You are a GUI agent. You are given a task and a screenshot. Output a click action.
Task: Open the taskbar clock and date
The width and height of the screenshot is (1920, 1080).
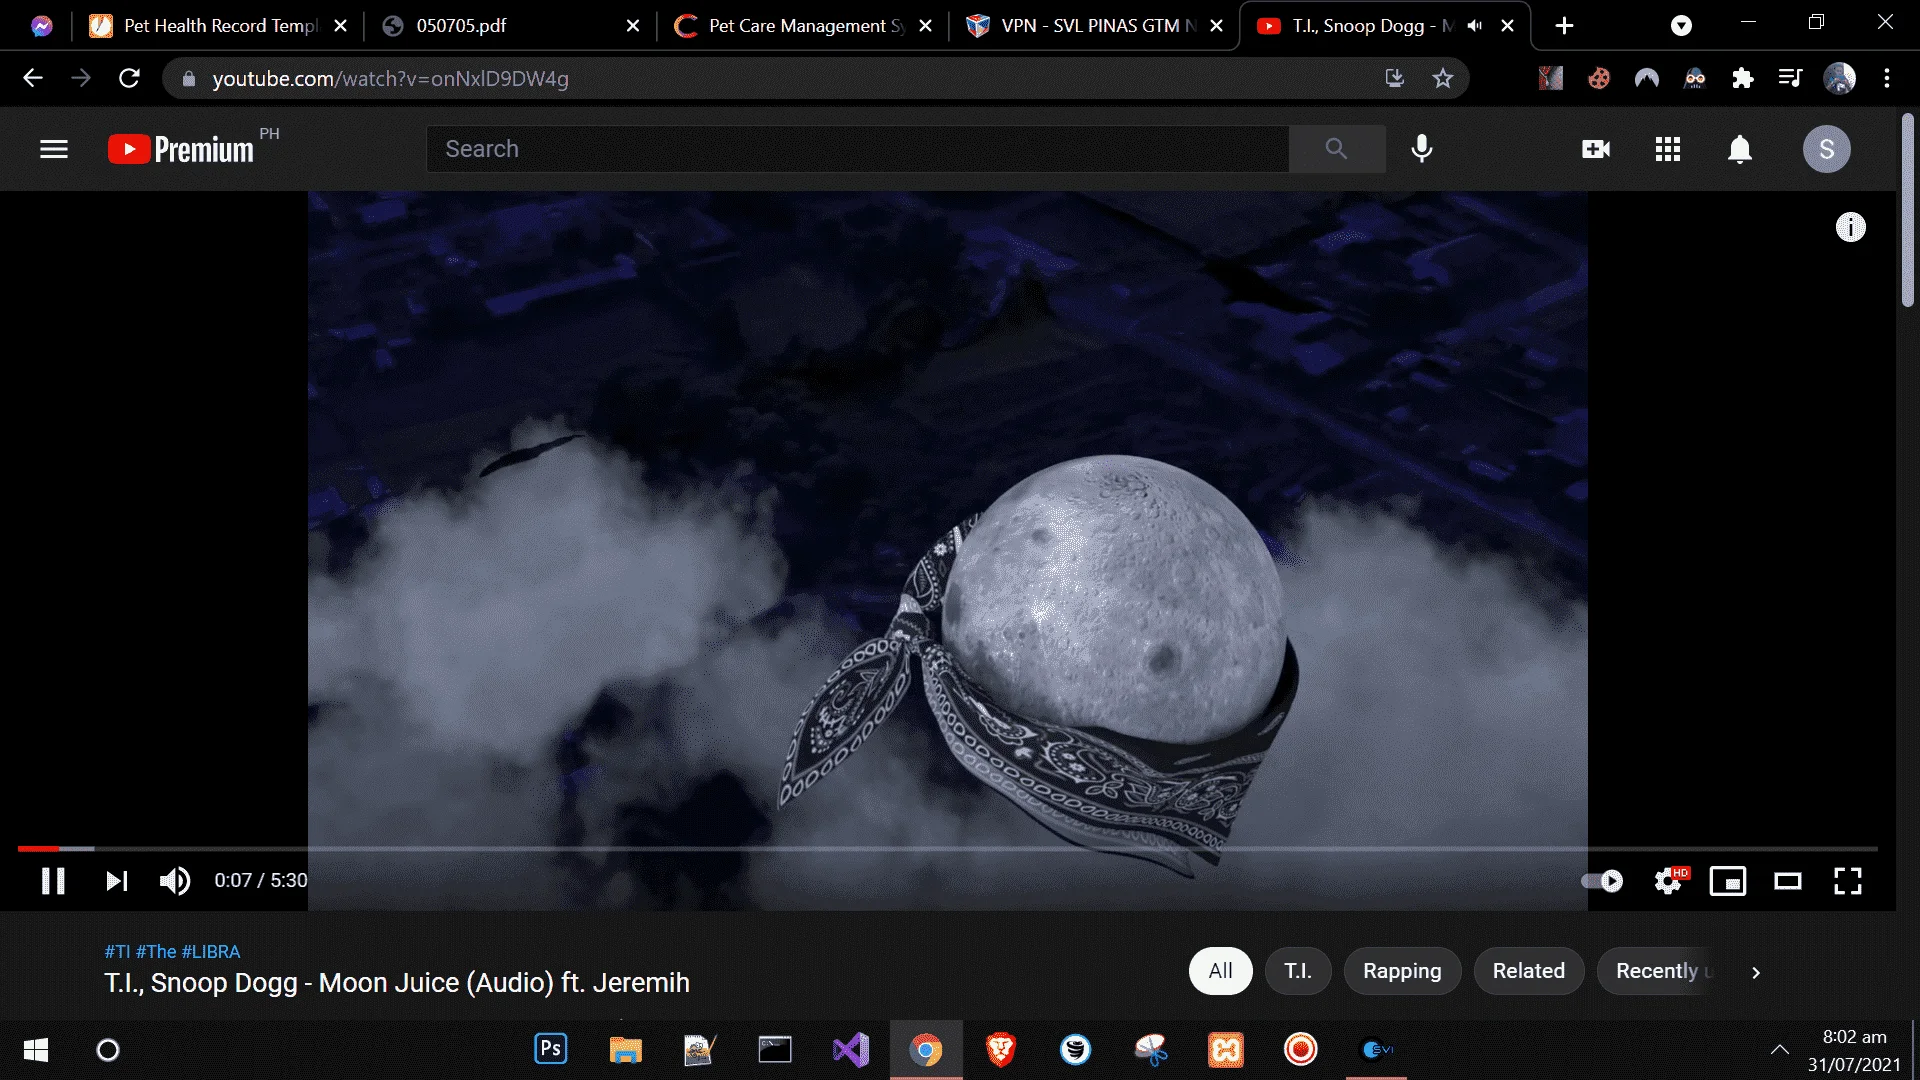1854,1050
